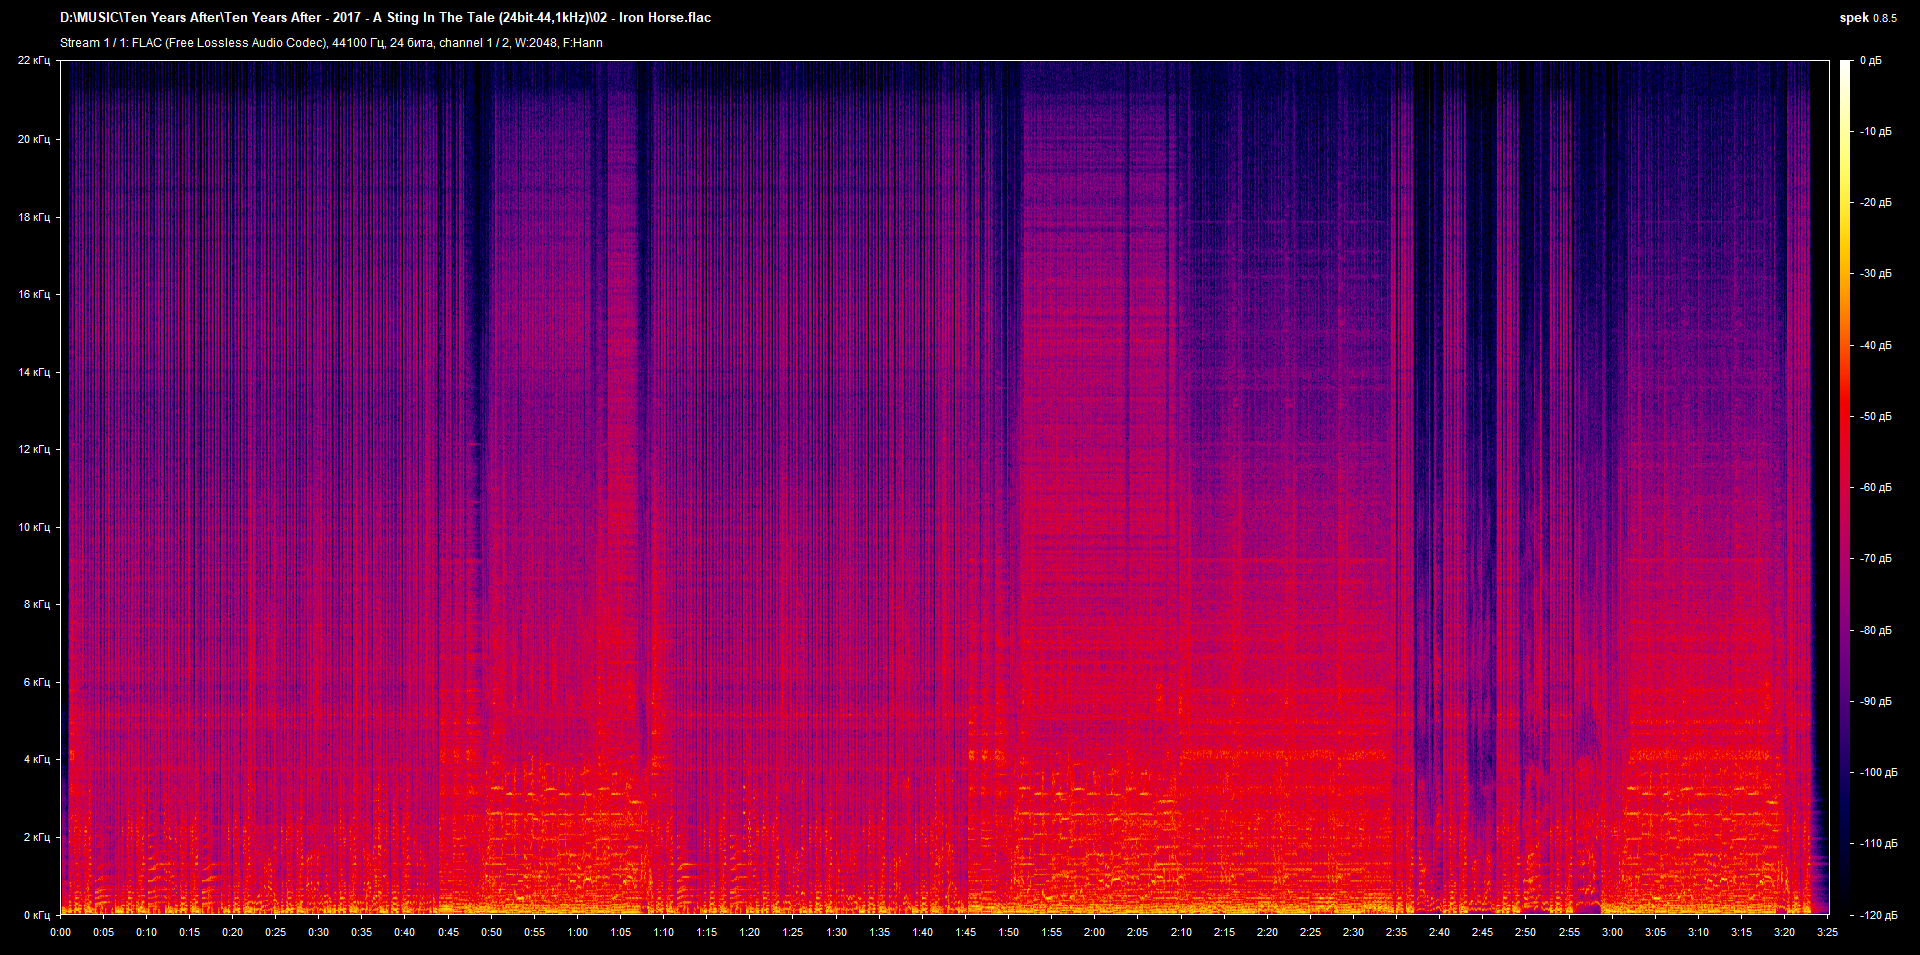Screen dimensions: 1920x955
Task: Click the 16 кГц frequency axis label
Action: 34,294
